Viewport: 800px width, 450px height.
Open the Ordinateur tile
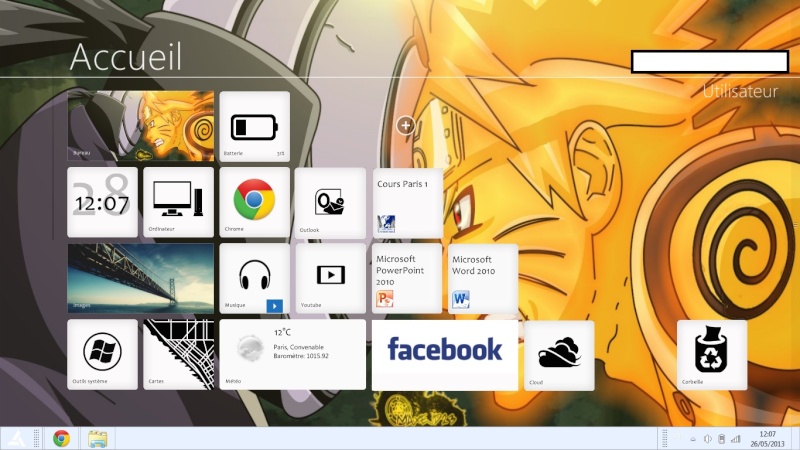click(x=179, y=202)
